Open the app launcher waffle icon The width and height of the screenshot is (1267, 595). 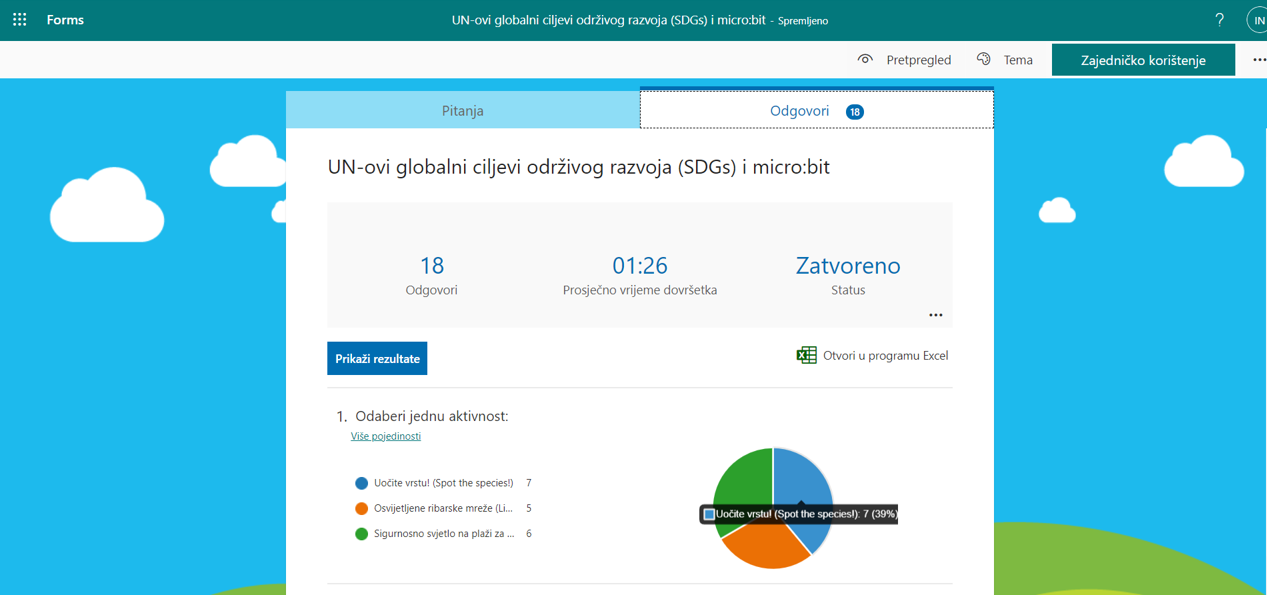click(x=19, y=20)
